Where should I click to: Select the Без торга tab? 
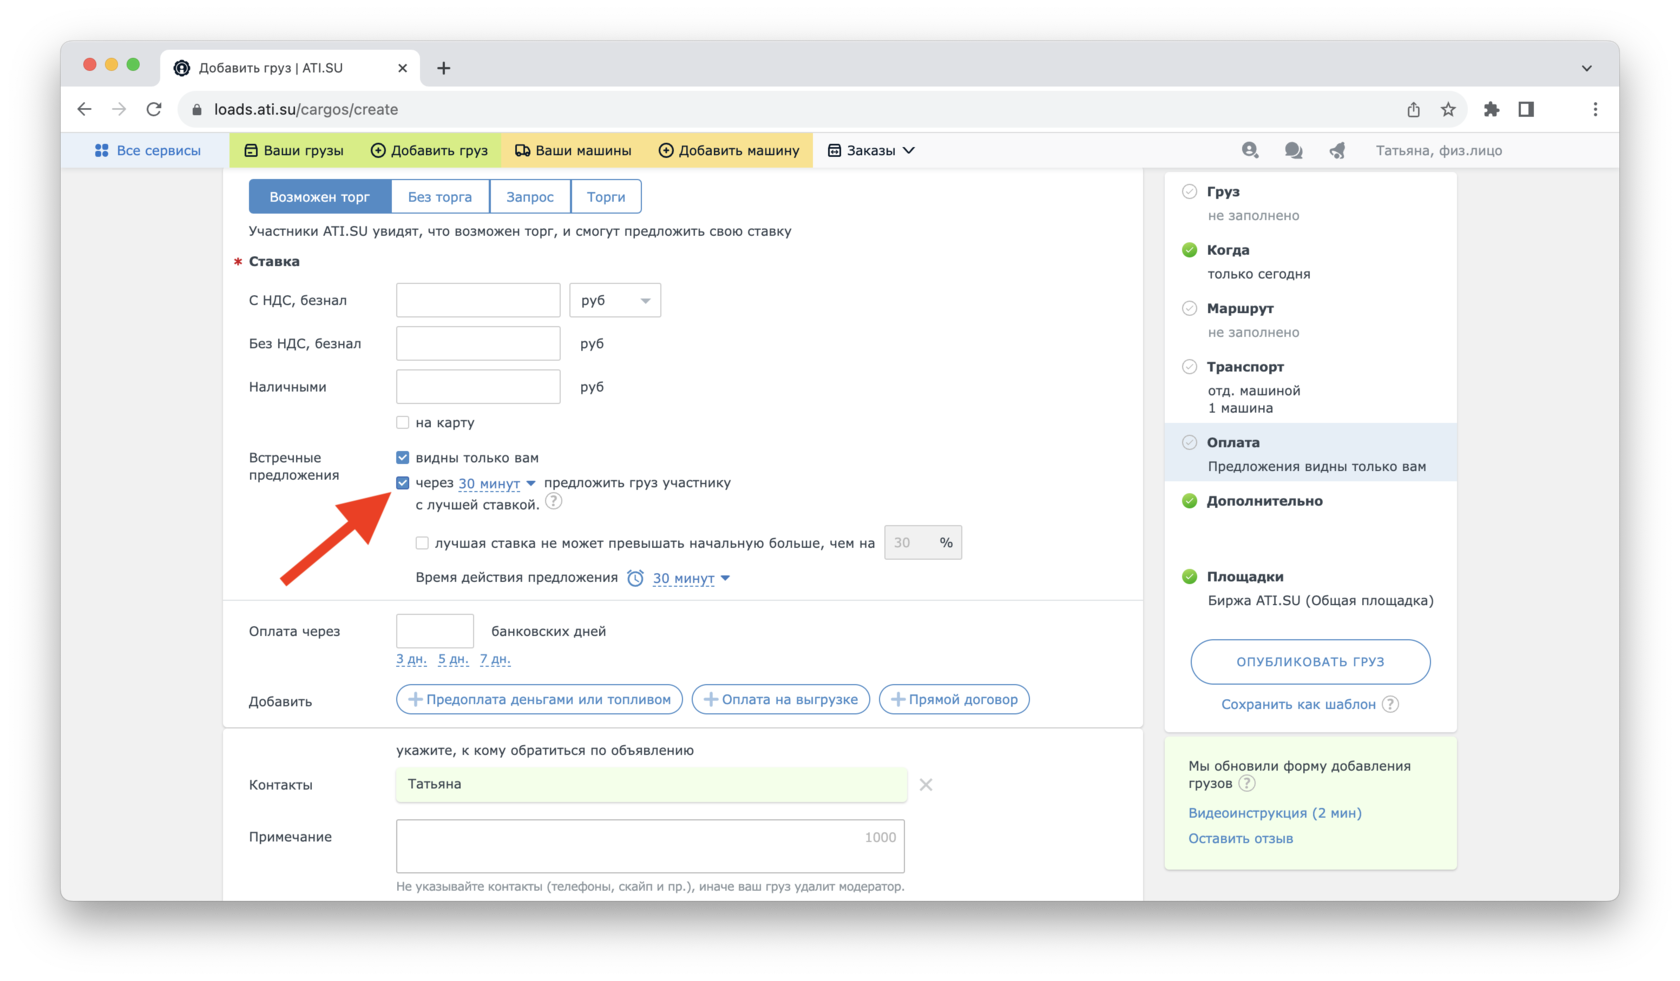tap(440, 197)
